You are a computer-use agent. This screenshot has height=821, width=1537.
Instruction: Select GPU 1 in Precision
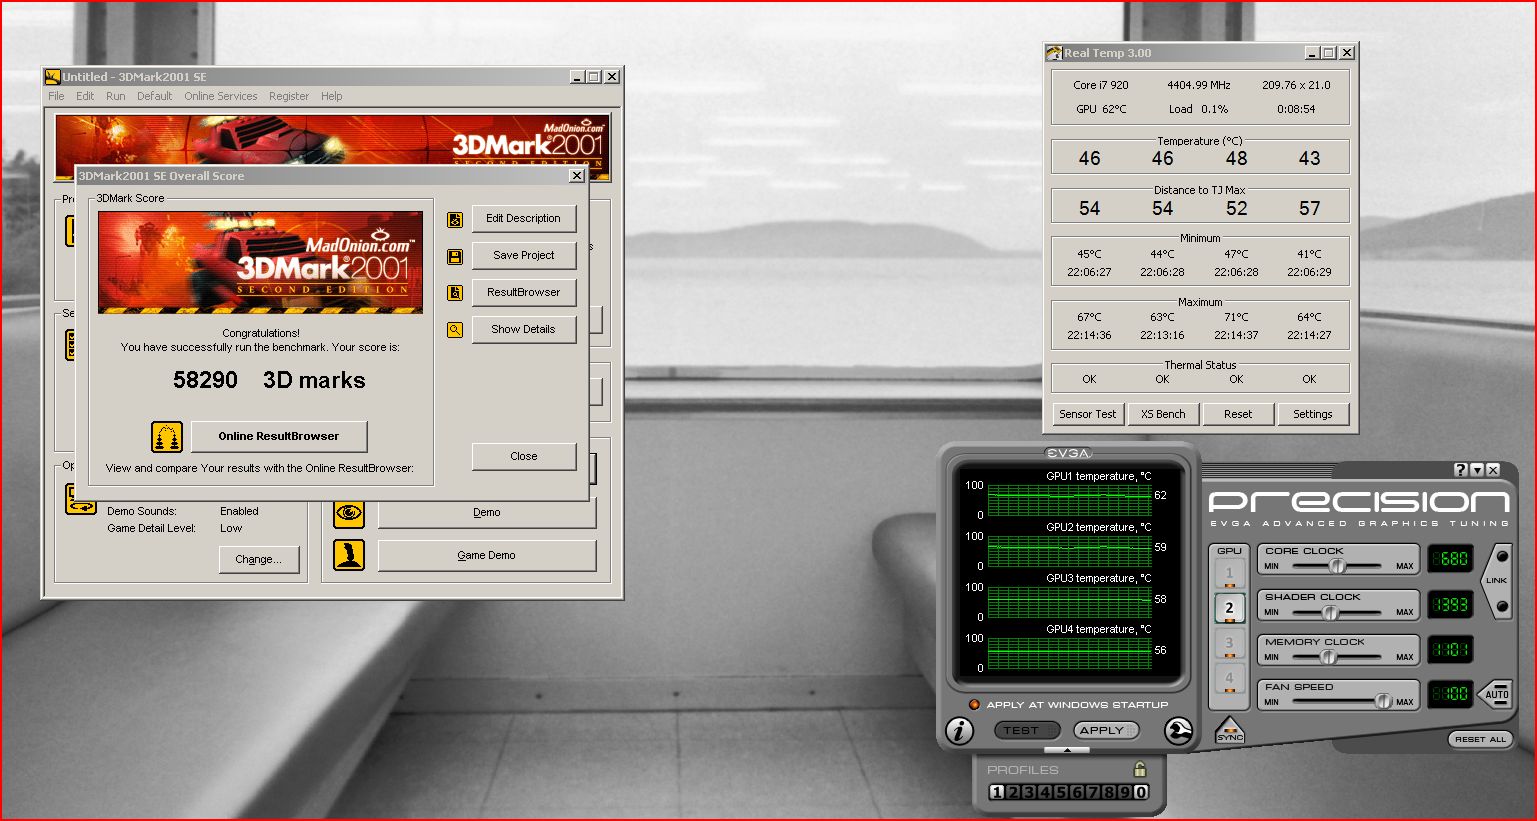[x=1230, y=574]
